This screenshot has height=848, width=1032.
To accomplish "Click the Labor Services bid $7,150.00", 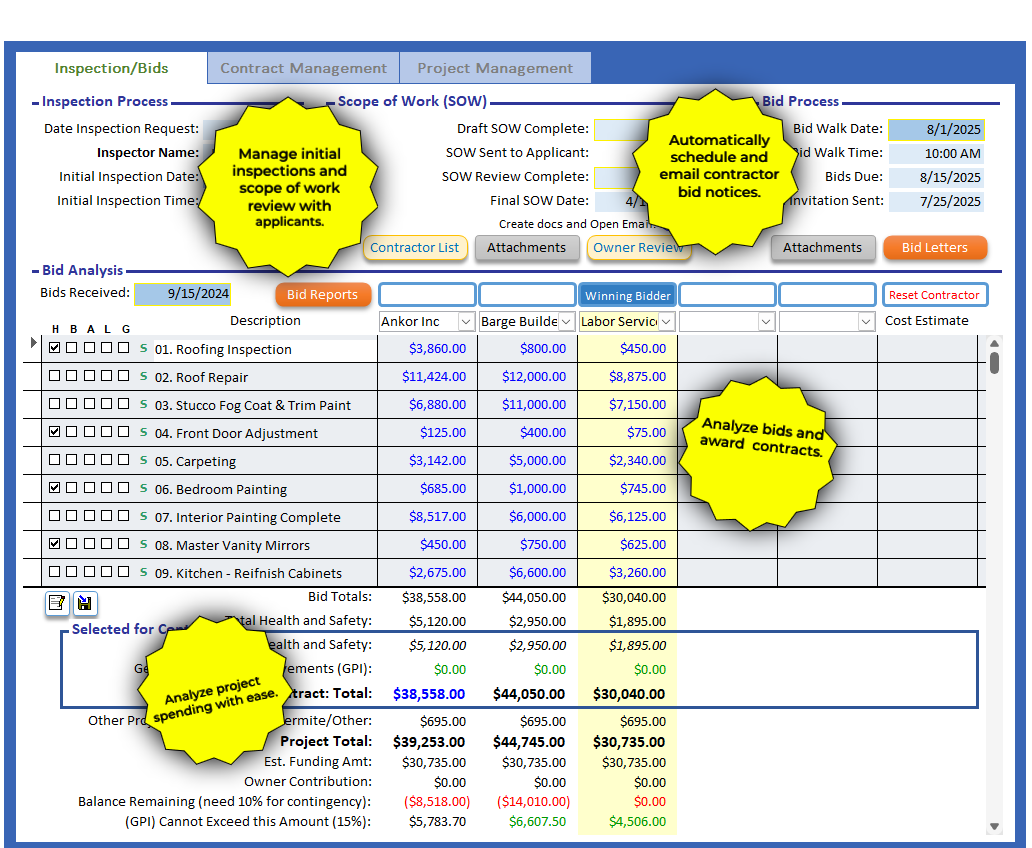I will point(637,404).
